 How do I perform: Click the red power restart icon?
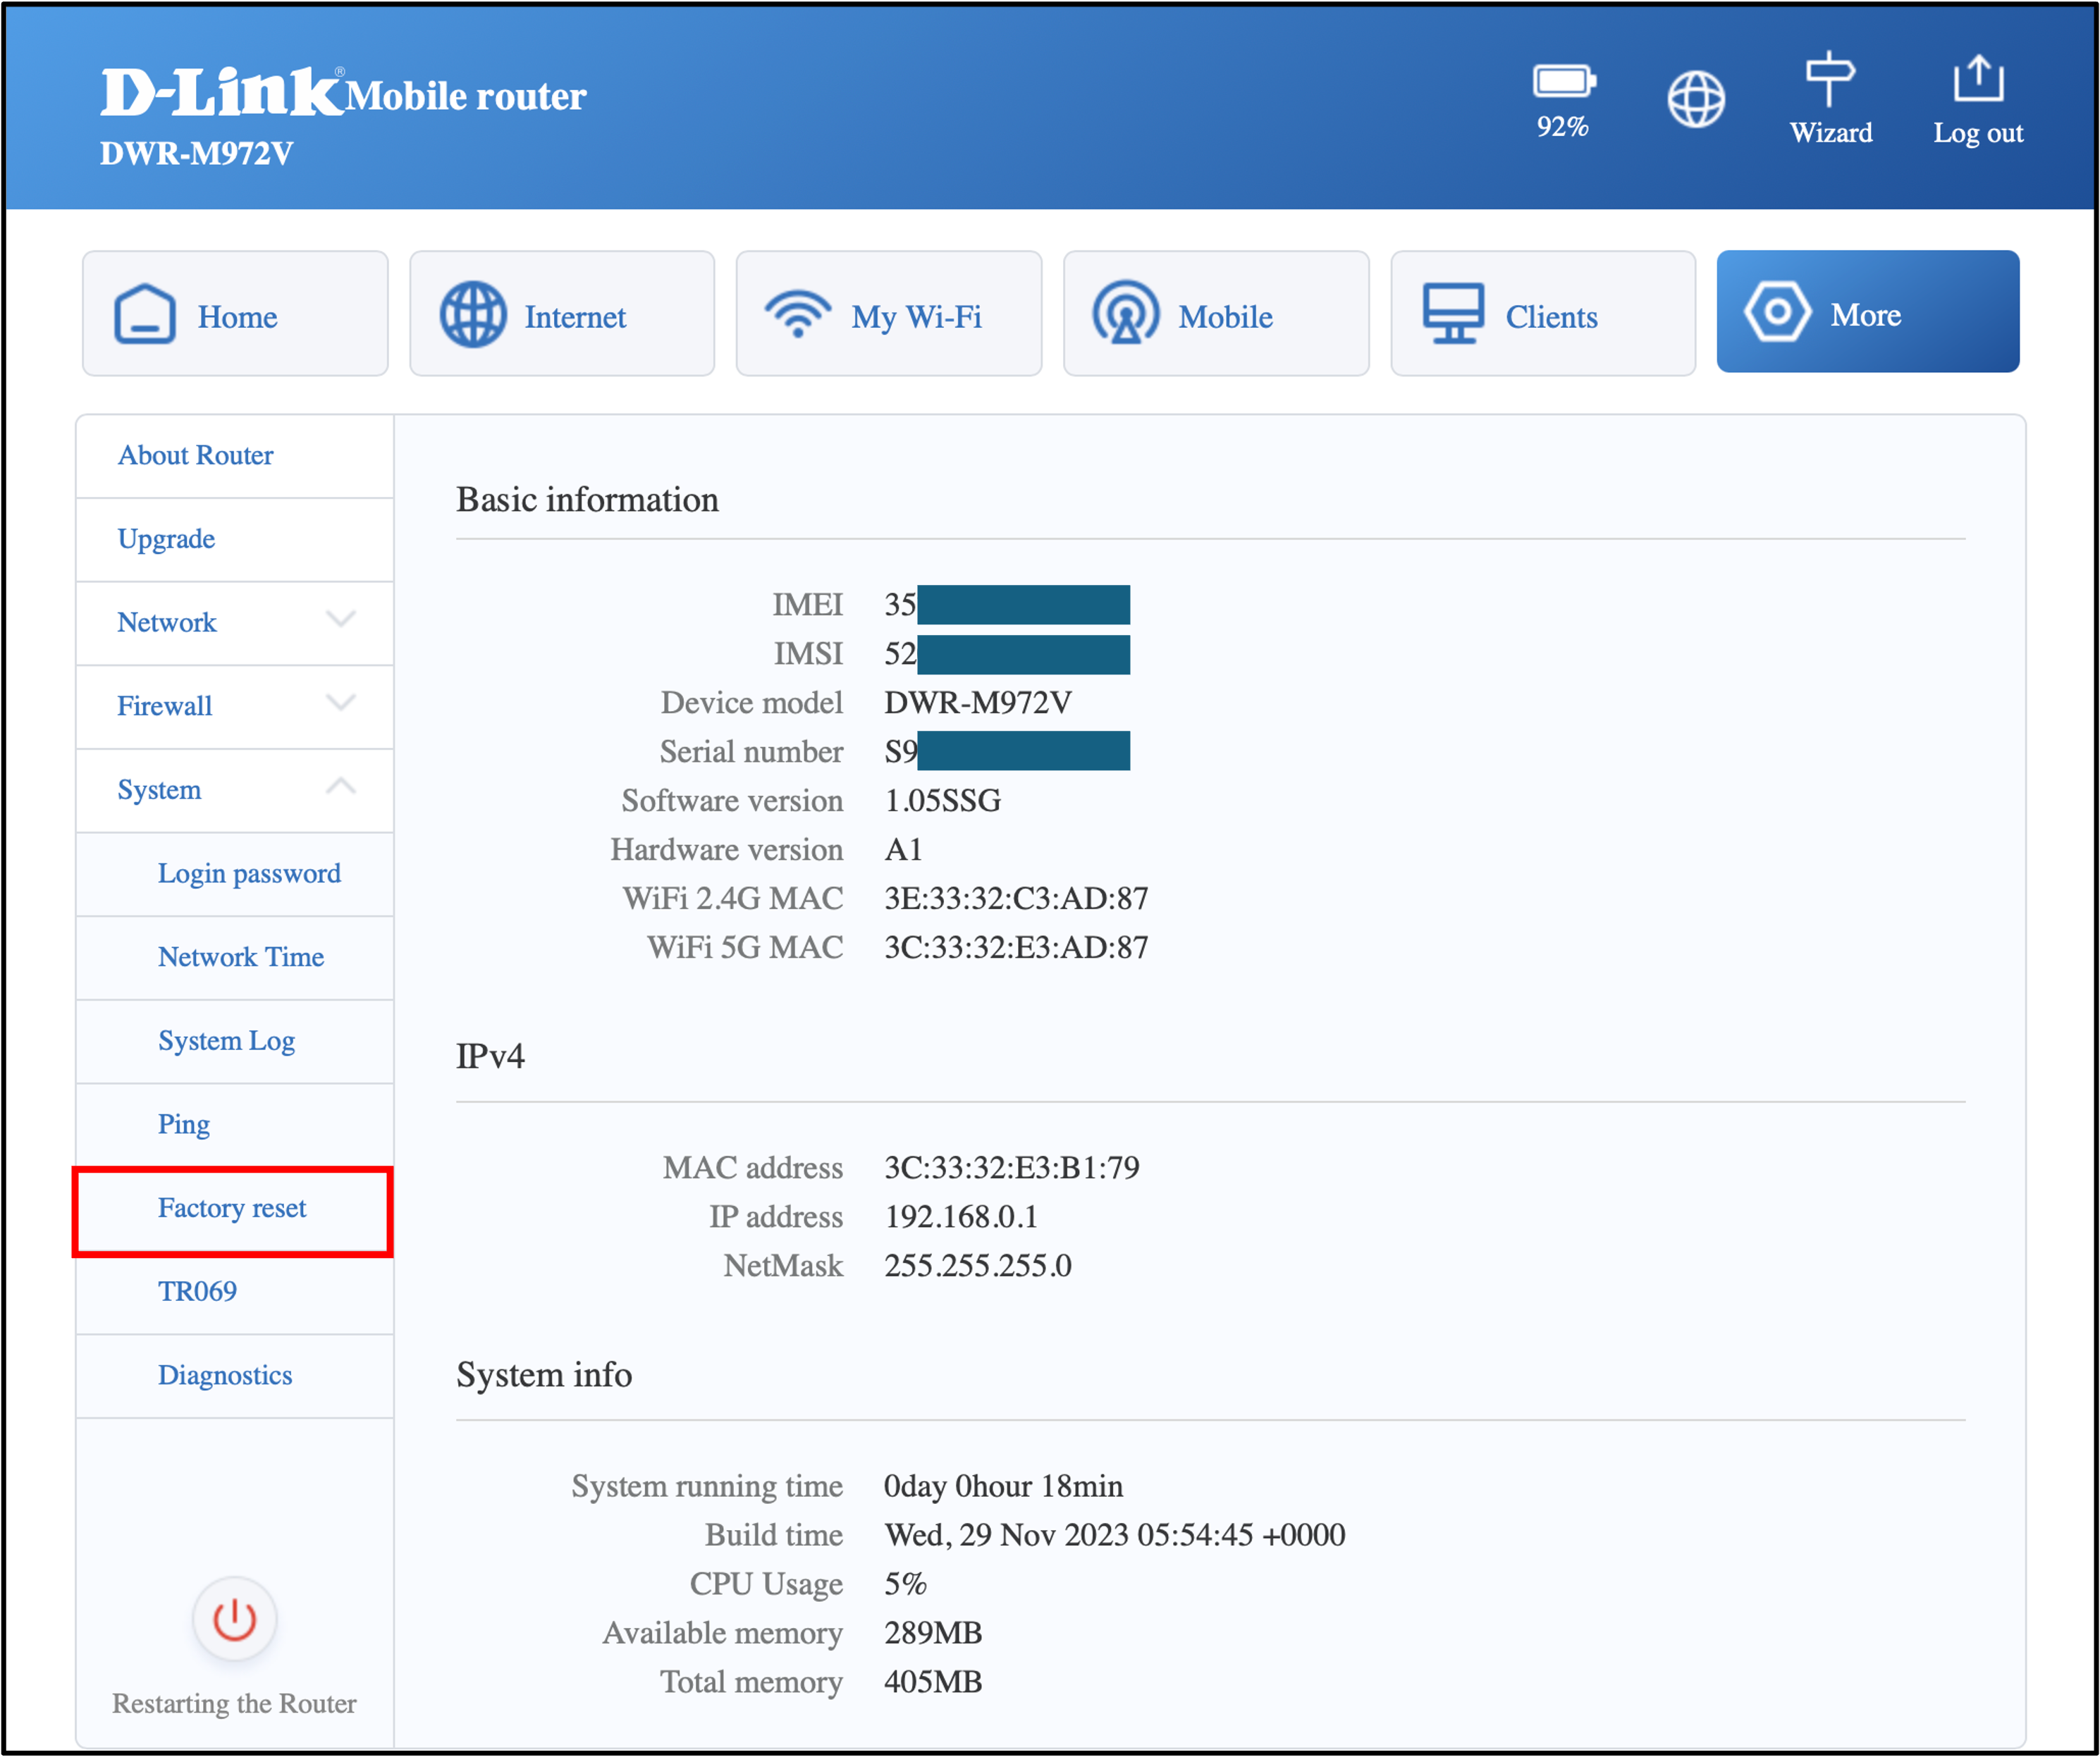tap(235, 1619)
